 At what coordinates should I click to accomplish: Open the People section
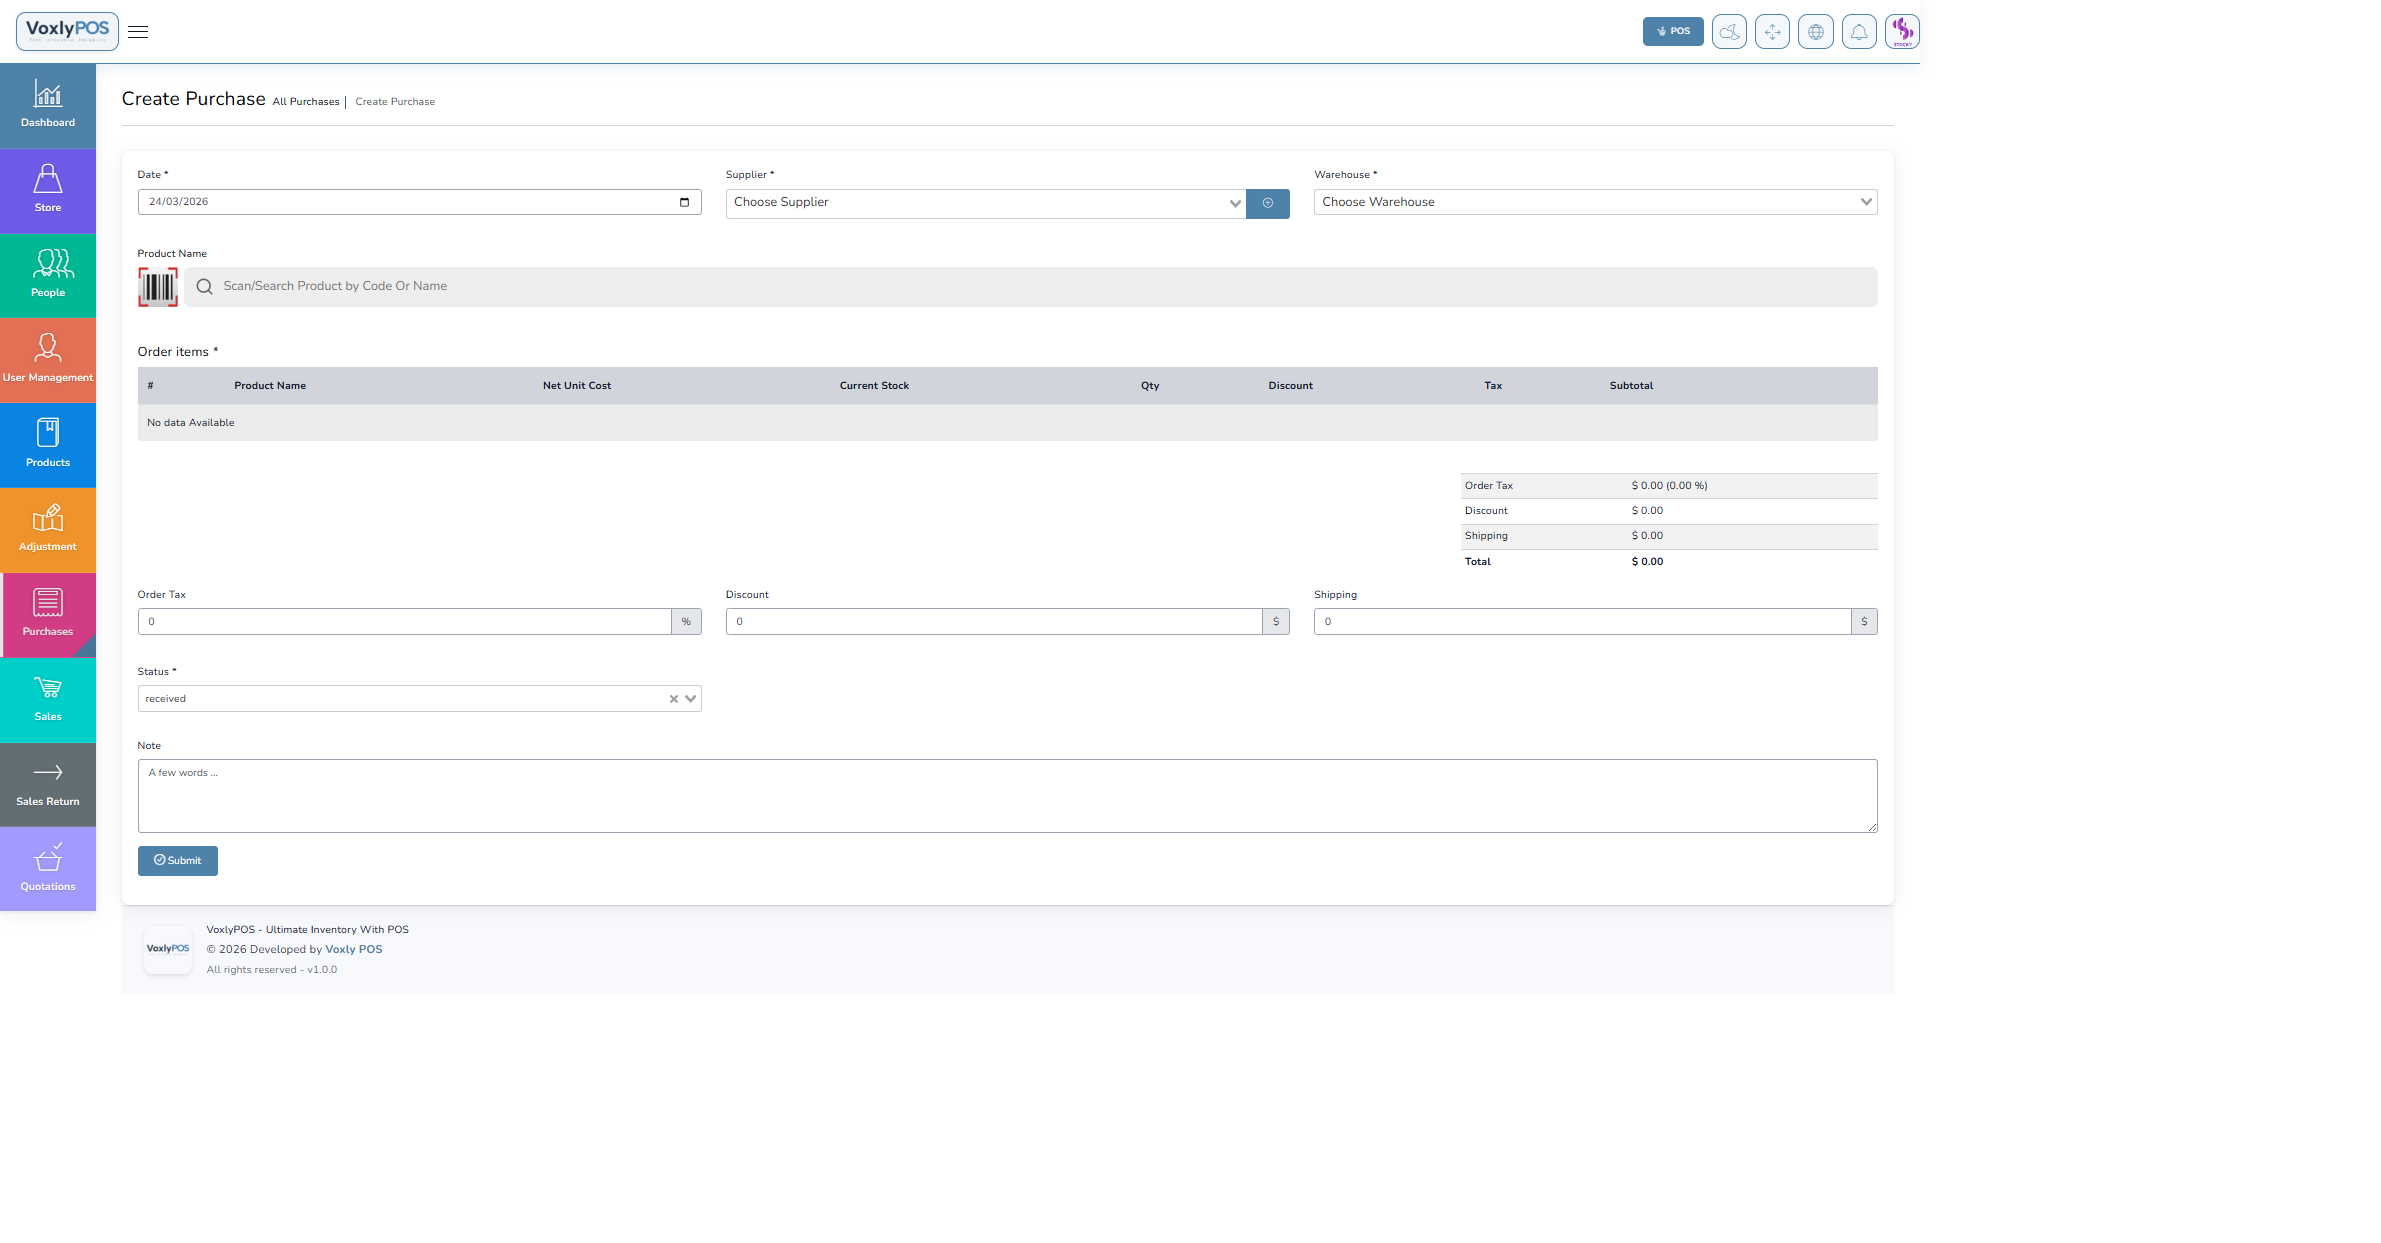click(47, 275)
